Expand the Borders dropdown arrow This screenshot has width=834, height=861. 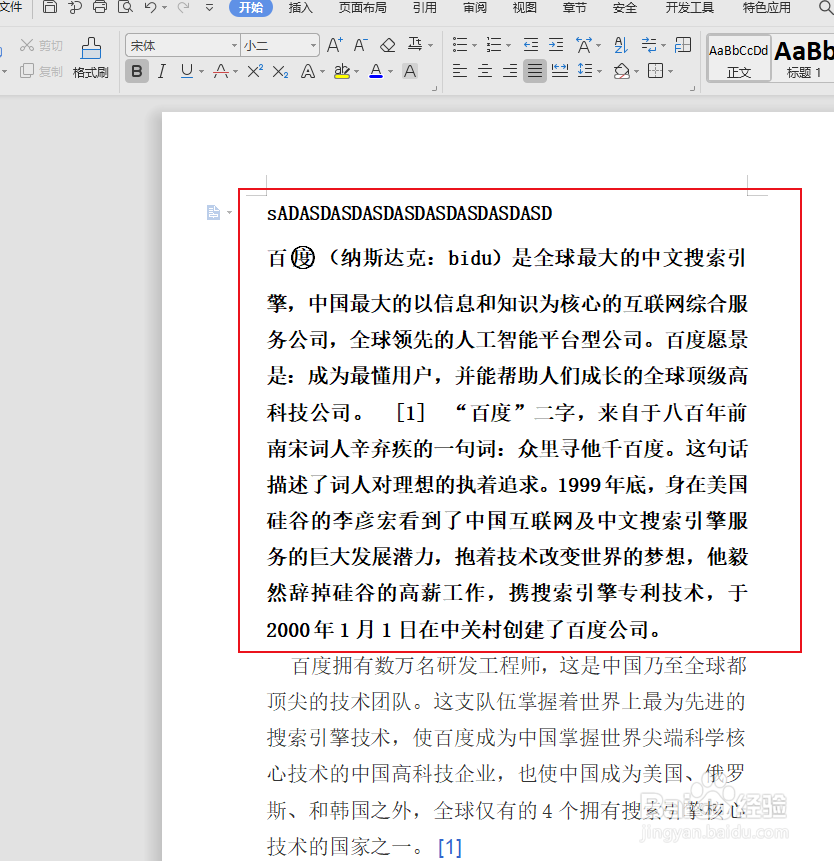click(671, 71)
